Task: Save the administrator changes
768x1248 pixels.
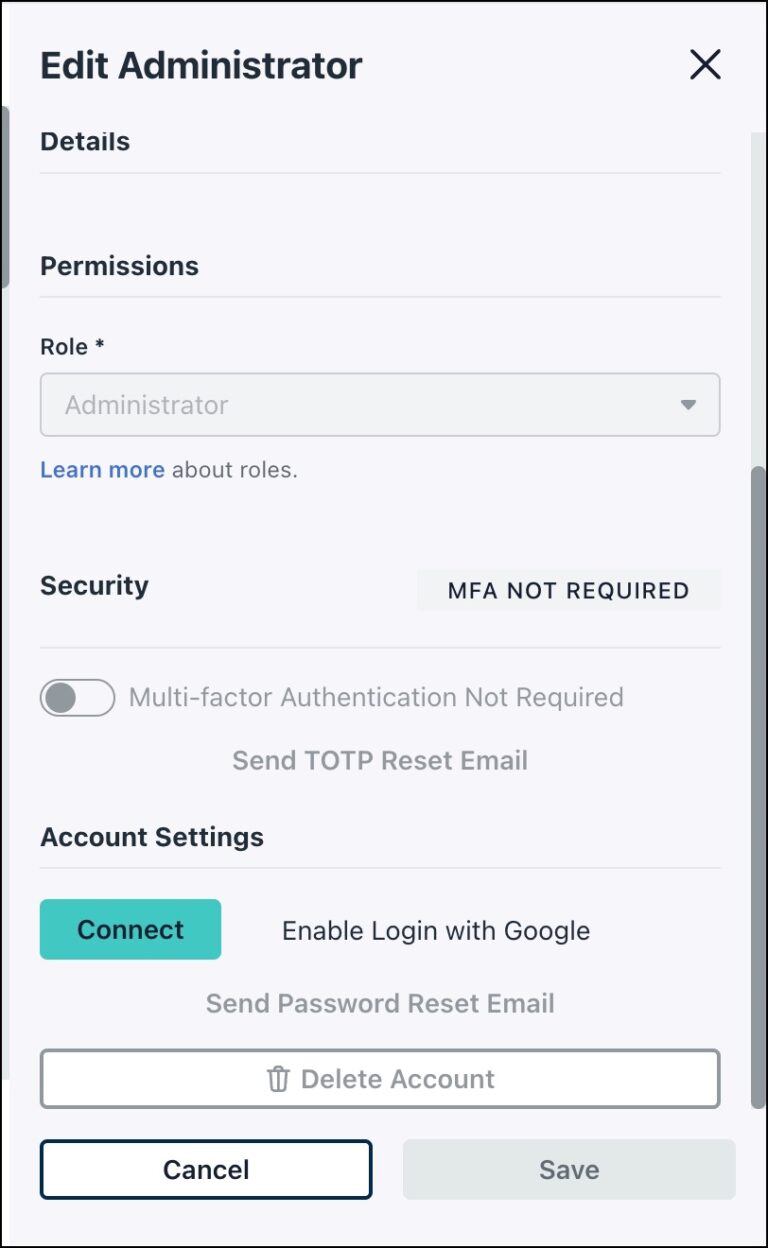Action: click(x=568, y=1169)
